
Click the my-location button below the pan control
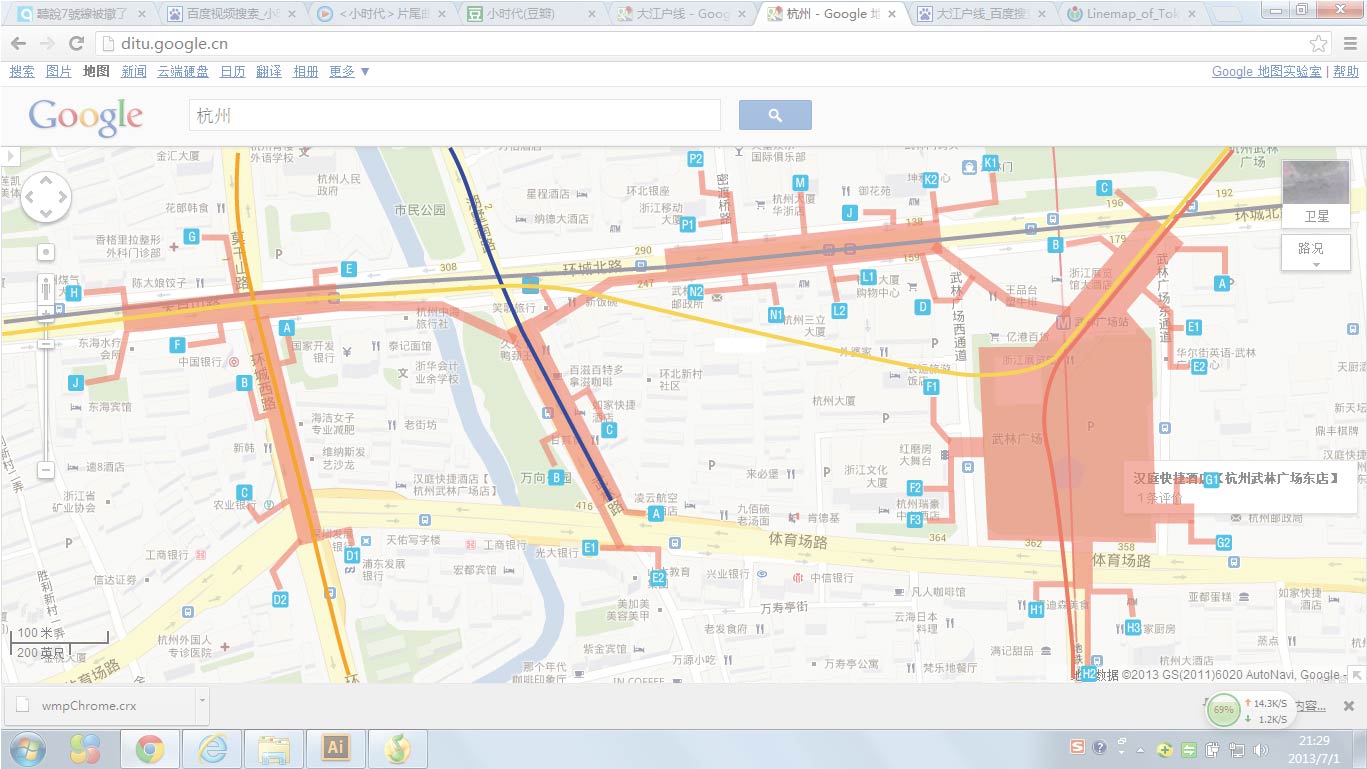point(46,252)
